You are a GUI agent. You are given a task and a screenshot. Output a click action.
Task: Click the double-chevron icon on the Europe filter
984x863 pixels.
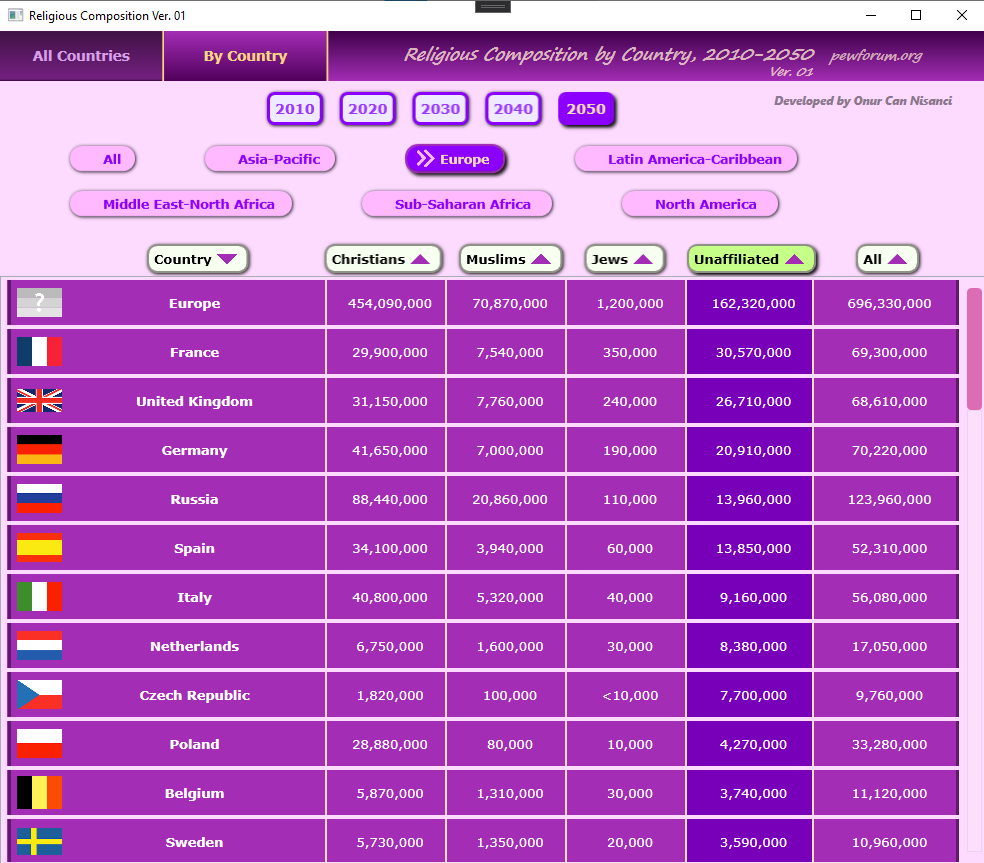point(425,159)
